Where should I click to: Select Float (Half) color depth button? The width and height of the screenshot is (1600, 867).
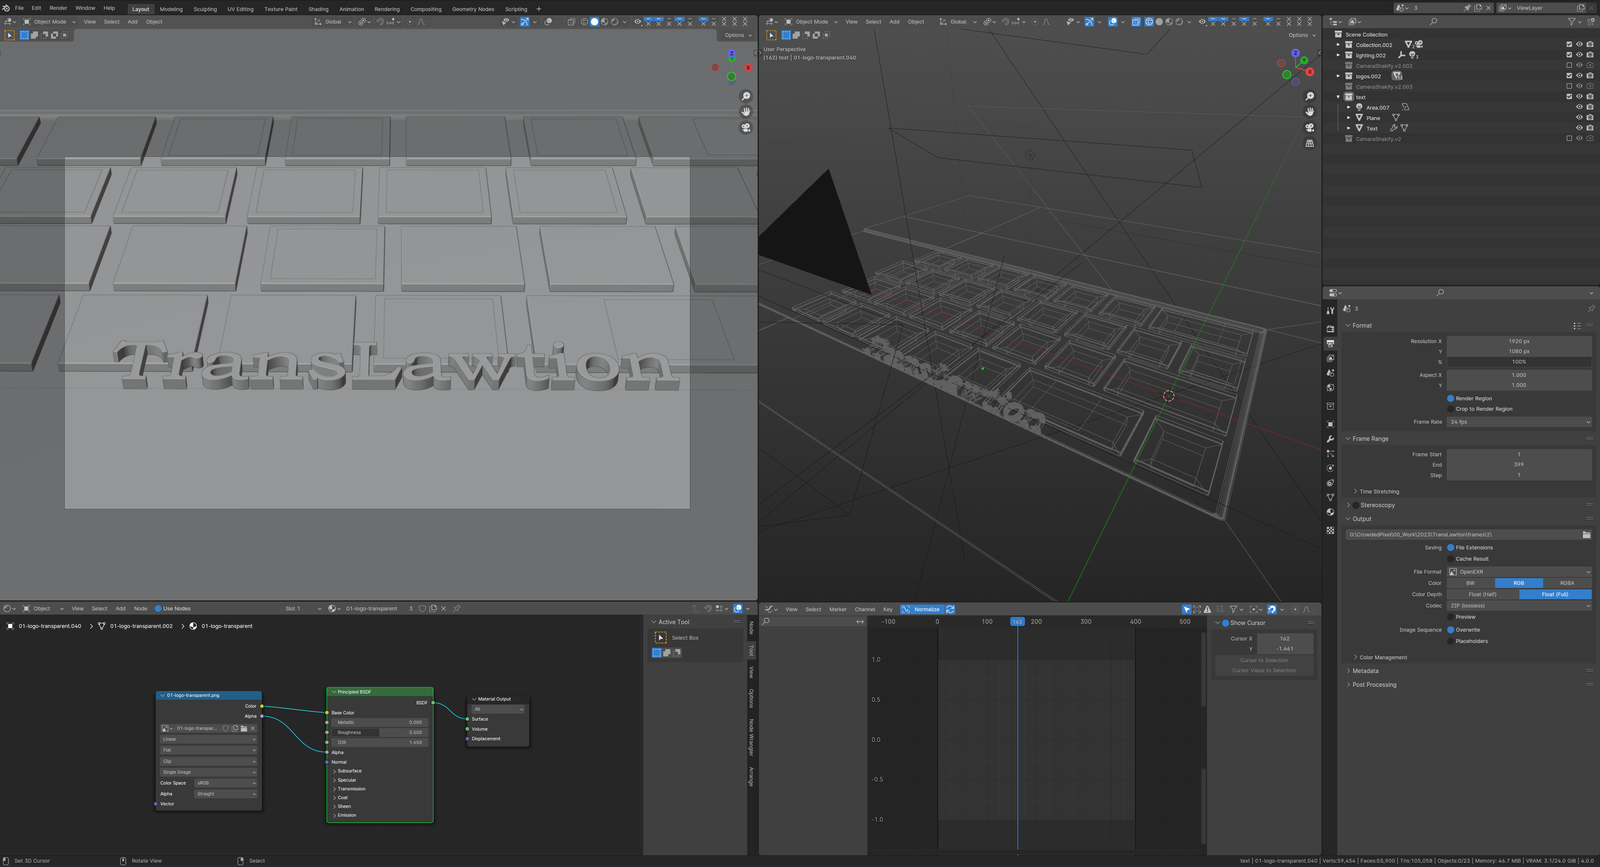(1482, 594)
